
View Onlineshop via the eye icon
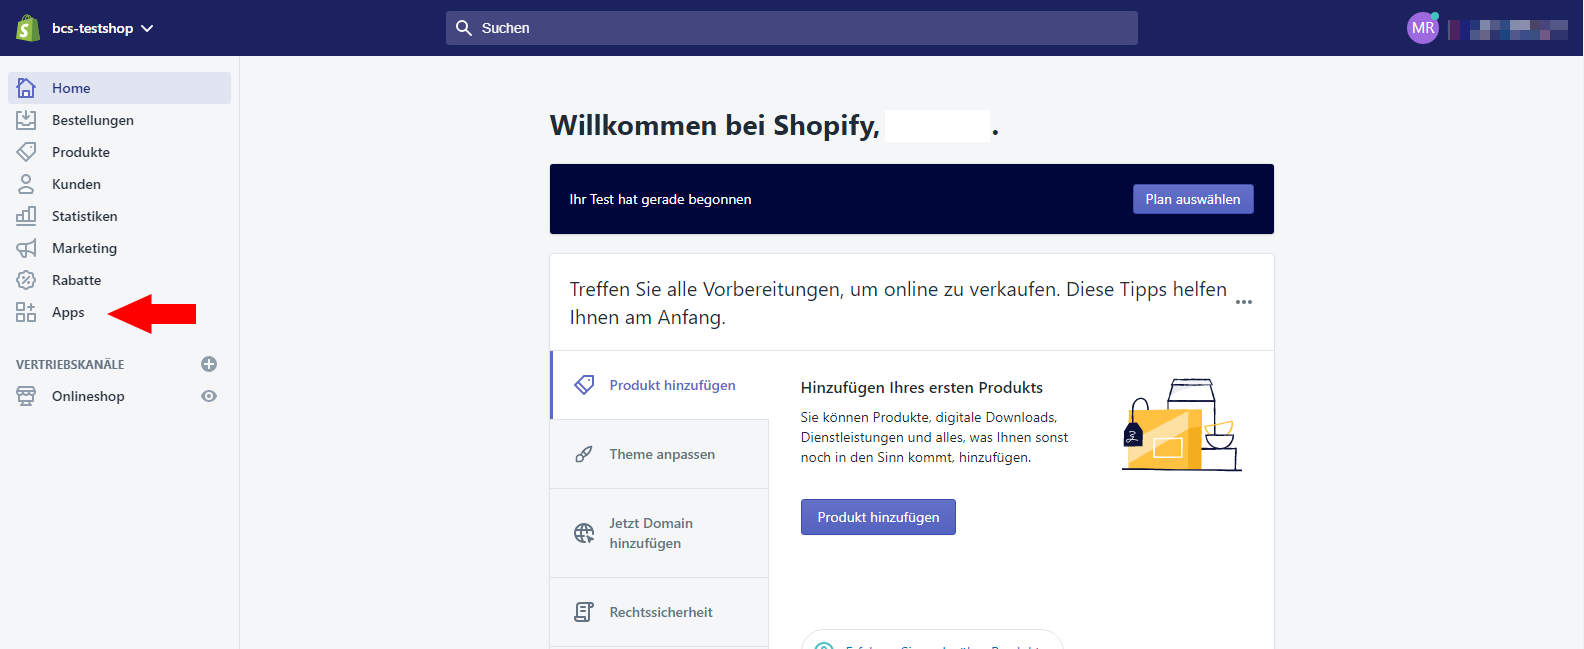[x=209, y=396]
